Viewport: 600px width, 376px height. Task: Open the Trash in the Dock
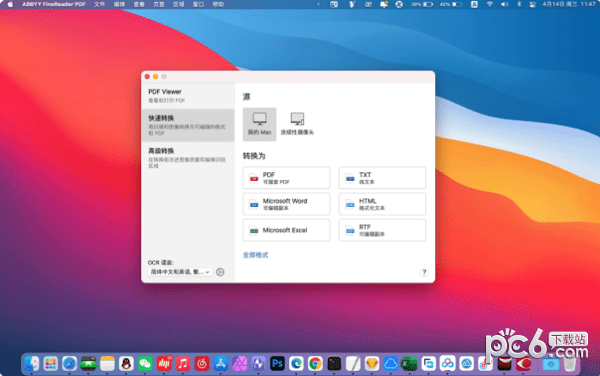570,363
